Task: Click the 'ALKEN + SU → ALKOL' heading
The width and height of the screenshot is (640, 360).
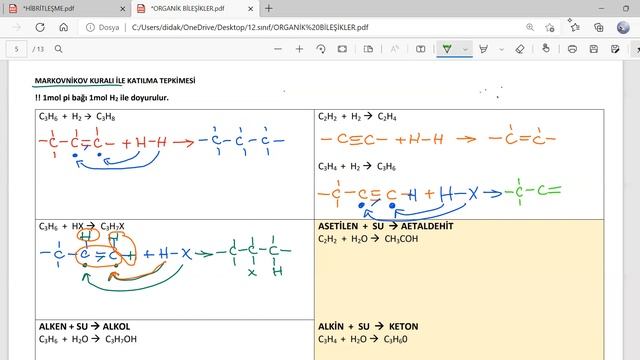Action: (84, 327)
